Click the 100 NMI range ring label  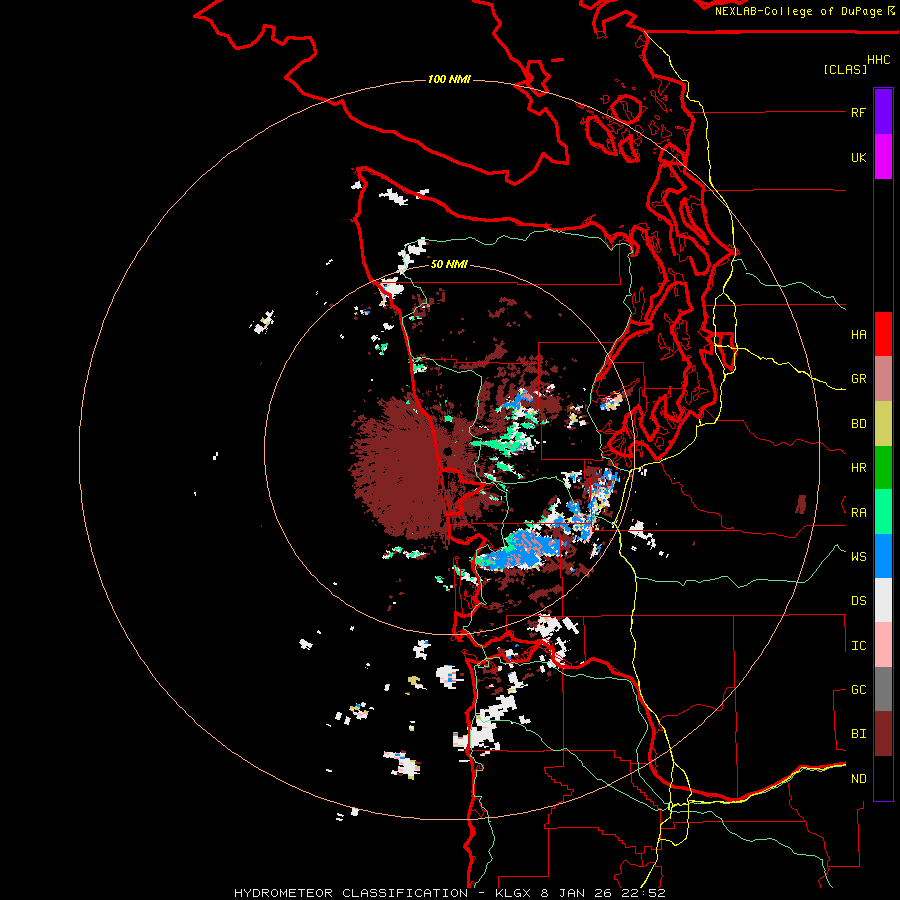[449, 79]
